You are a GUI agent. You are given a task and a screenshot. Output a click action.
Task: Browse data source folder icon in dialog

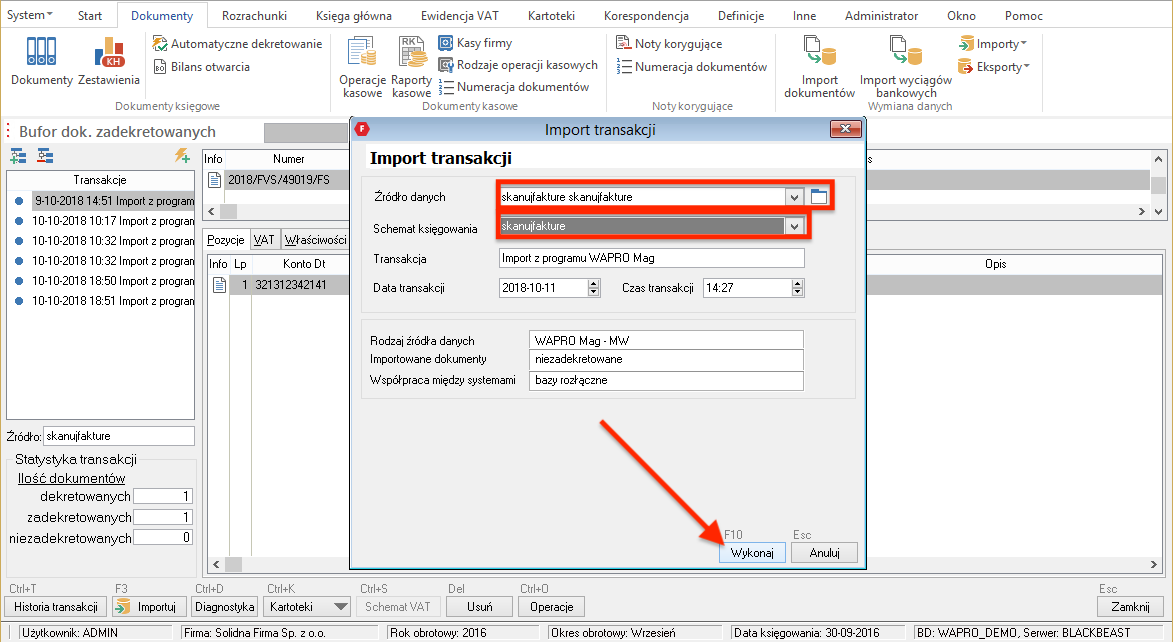point(819,197)
